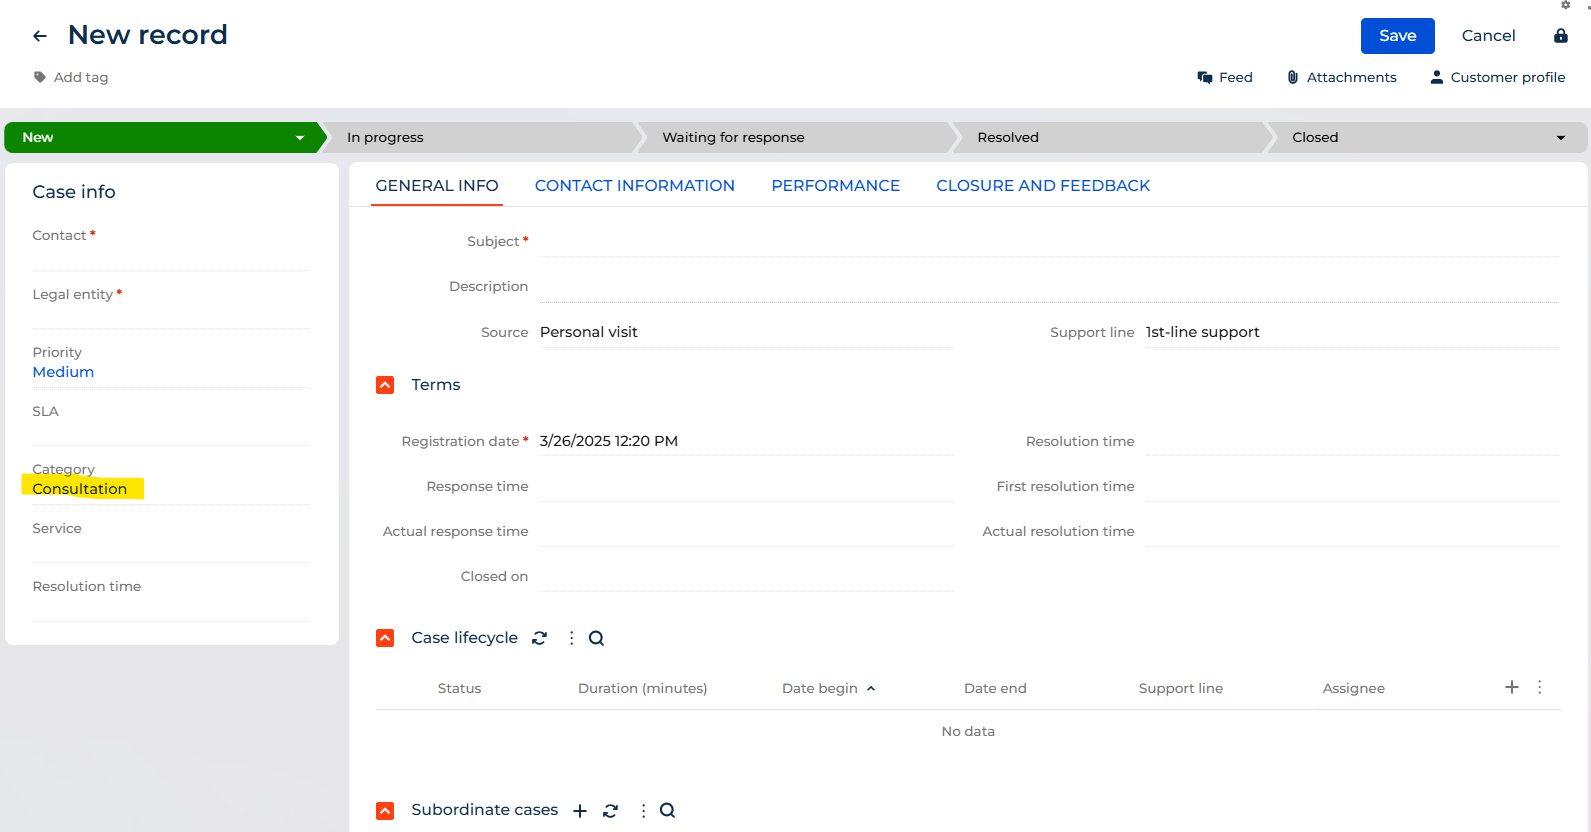
Task: Open the Customer profile link
Action: click(x=1508, y=77)
